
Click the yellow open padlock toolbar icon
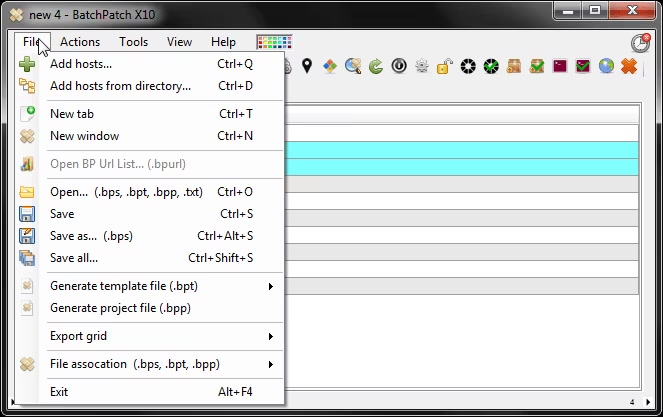tap(444, 66)
